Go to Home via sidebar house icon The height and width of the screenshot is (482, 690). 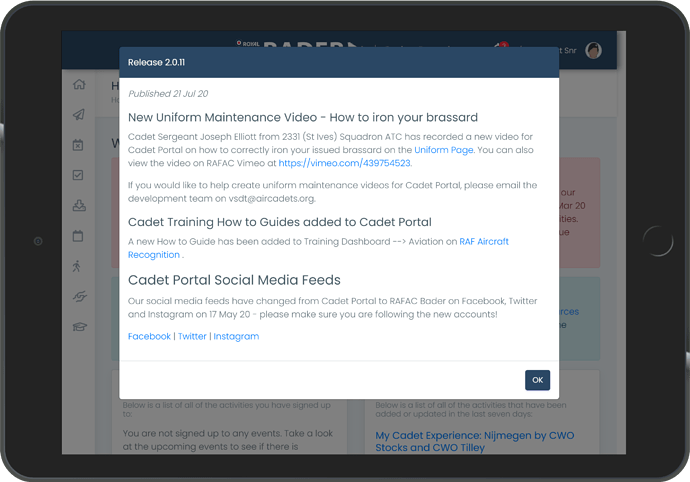click(79, 85)
